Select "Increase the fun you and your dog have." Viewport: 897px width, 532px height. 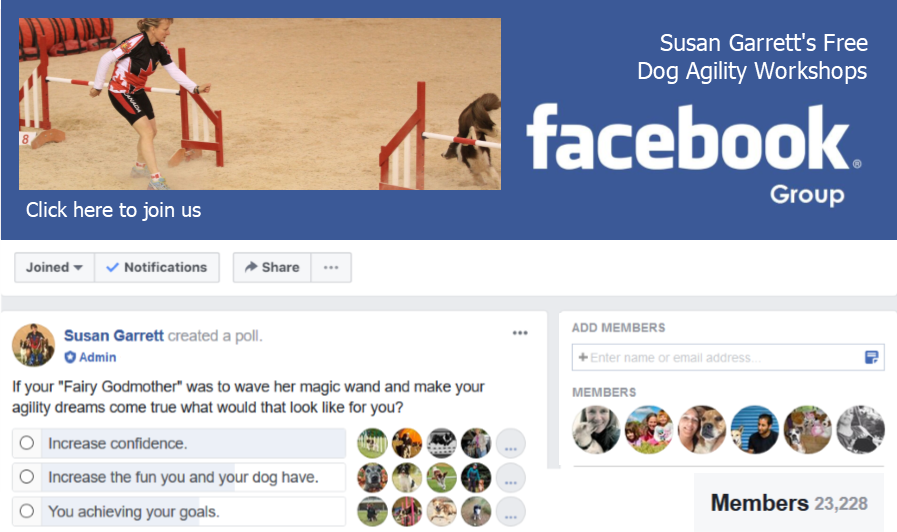pos(179,477)
